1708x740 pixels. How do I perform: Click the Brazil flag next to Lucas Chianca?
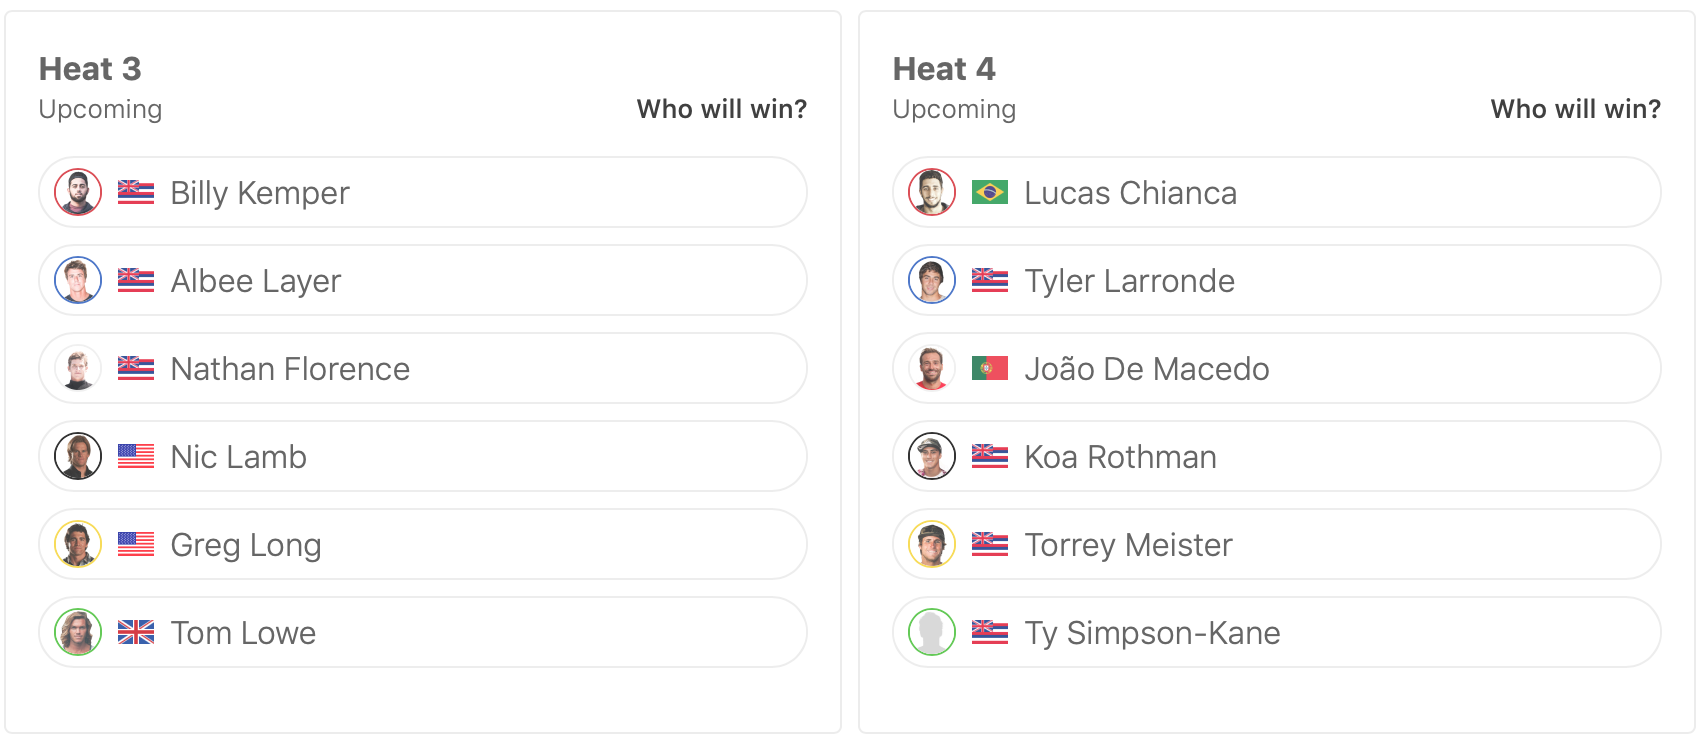990,192
